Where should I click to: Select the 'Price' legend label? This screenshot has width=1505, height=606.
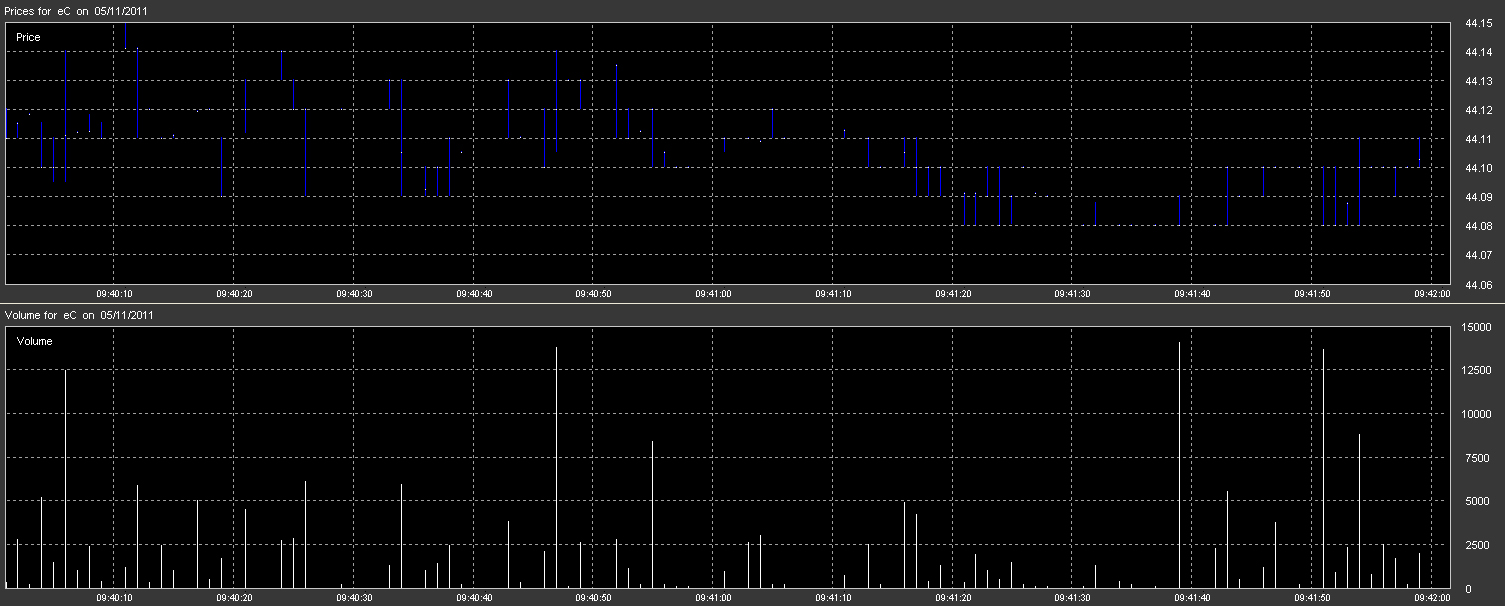pyautogui.click(x=28, y=37)
